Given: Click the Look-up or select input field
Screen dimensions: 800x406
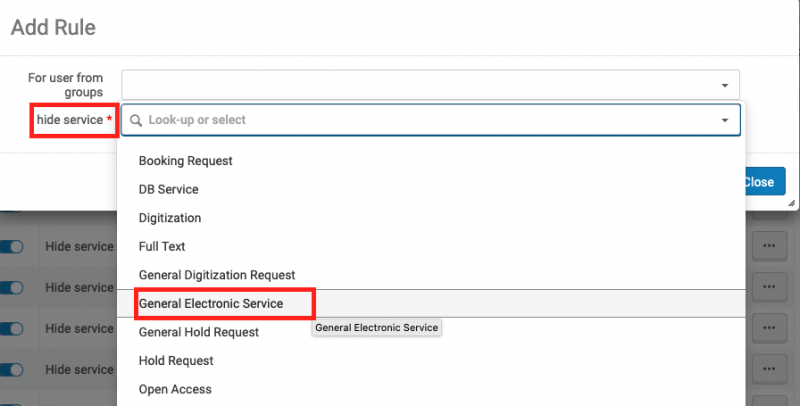Looking at the screenshot, I should [420, 120].
